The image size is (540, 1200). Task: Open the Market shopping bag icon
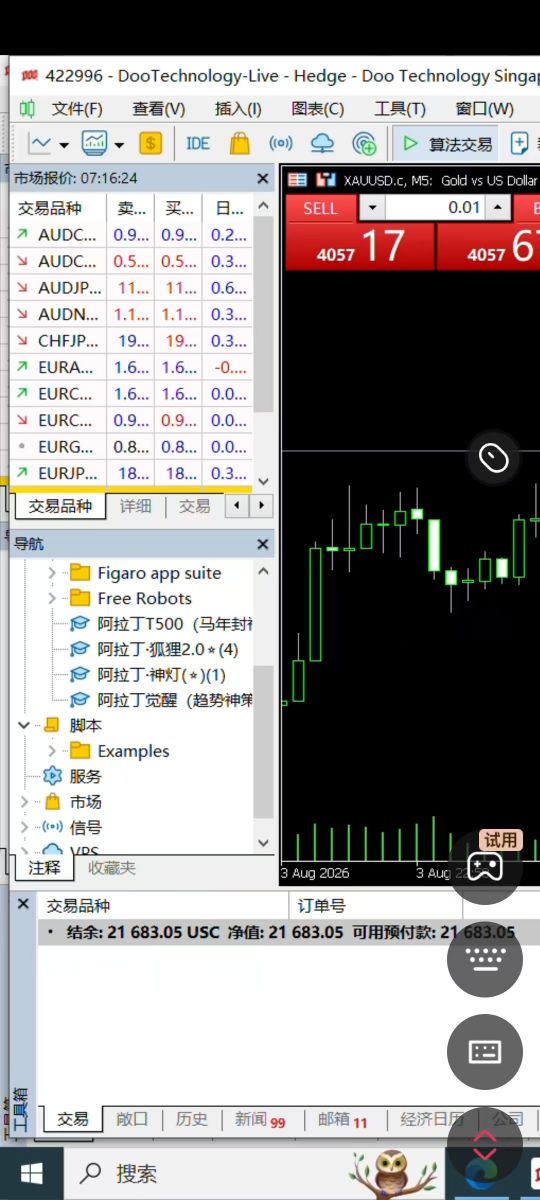(240, 143)
